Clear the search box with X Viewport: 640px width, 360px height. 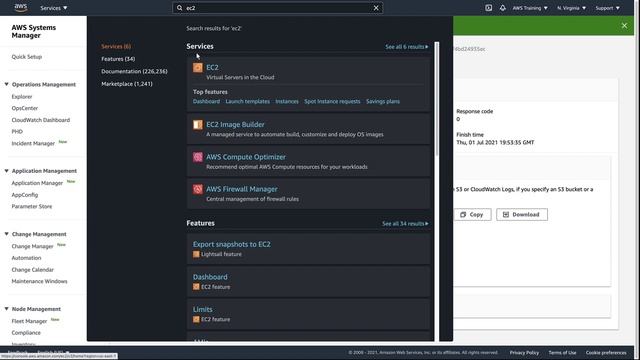click(x=376, y=8)
